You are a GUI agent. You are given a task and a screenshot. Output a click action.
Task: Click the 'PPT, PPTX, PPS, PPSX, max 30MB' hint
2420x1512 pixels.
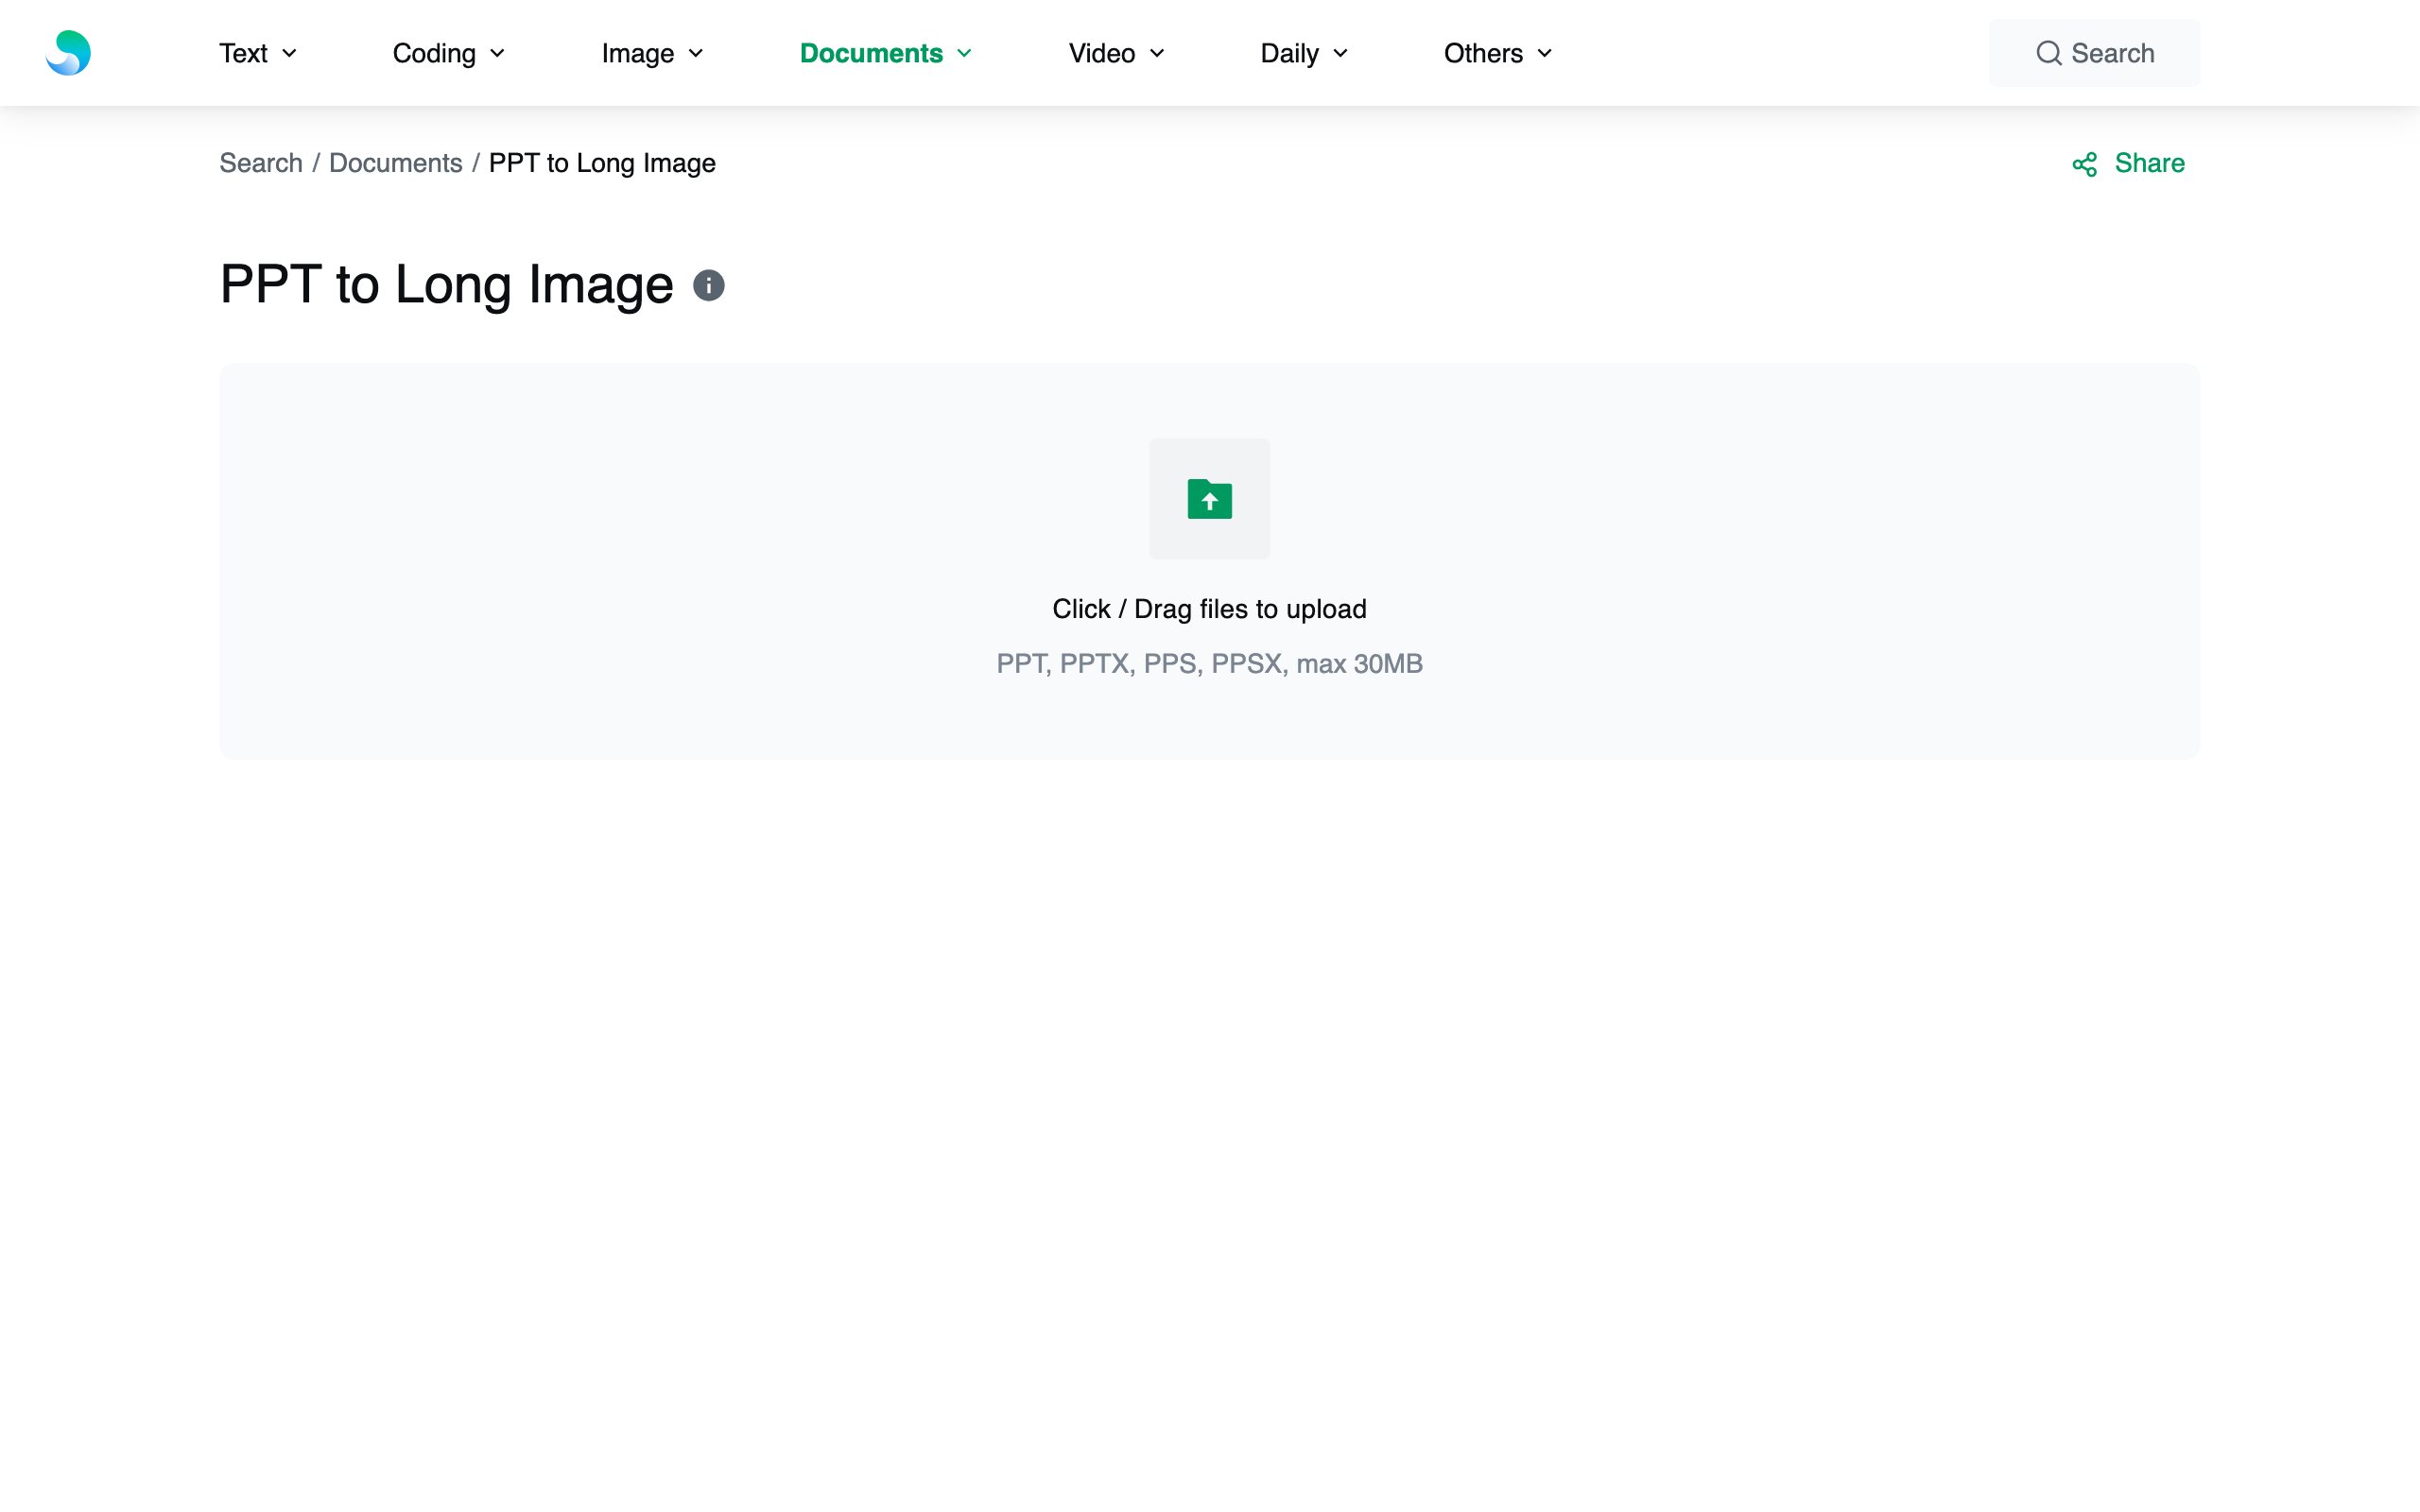point(1209,664)
